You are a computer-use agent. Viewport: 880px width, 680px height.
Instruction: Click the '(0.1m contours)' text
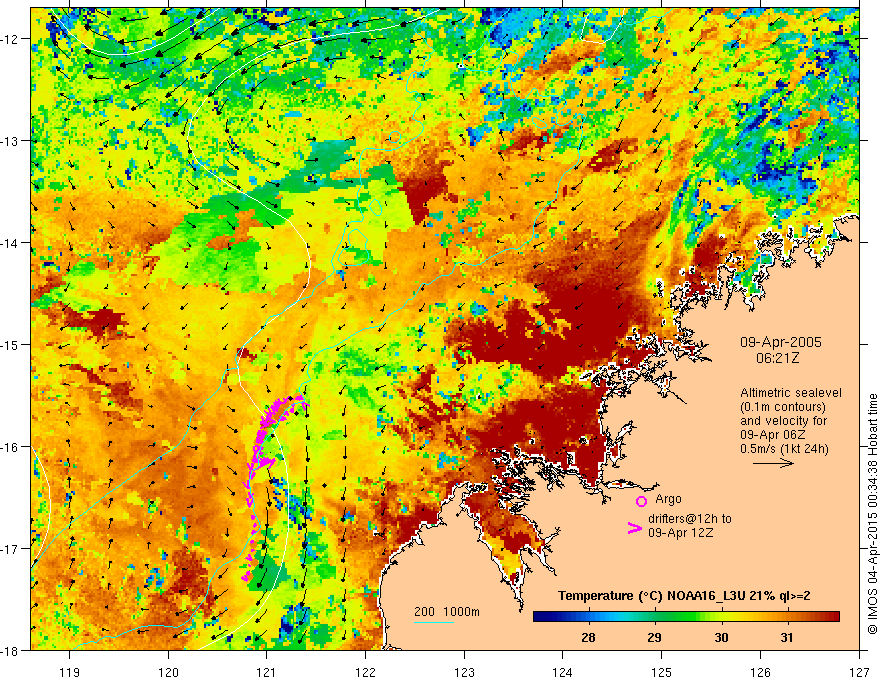[x=783, y=407]
